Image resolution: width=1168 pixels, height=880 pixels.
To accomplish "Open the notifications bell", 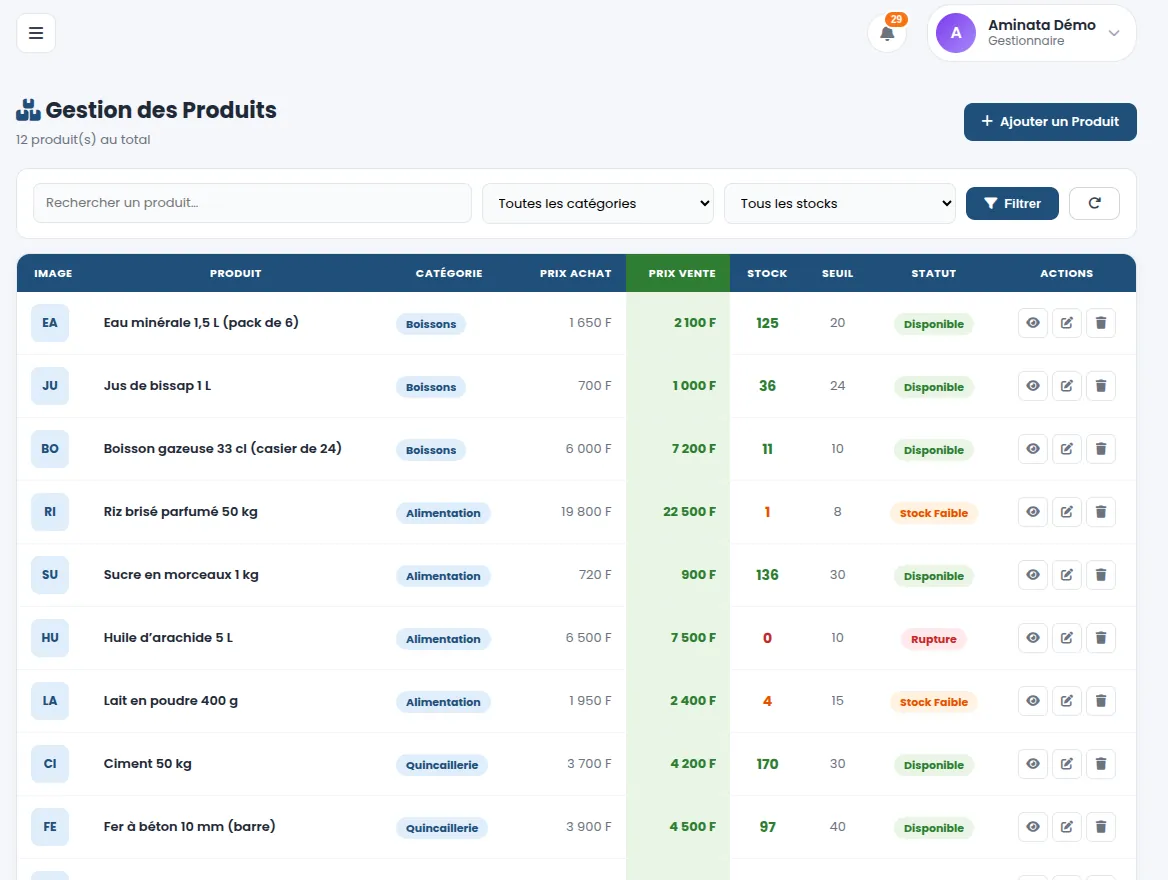I will coord(887,33).
